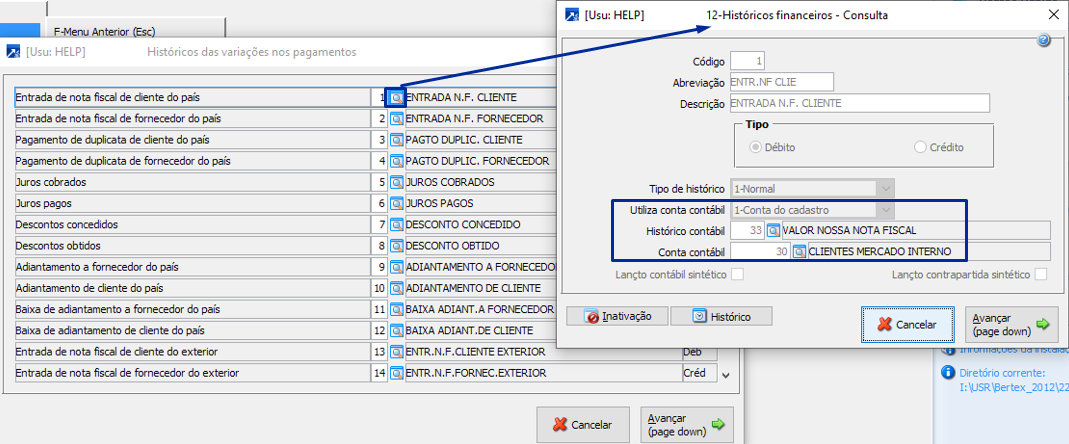Click the blue help question mark icon
The height and width of the screenshot is (444, 1069).
(1043, 41)
